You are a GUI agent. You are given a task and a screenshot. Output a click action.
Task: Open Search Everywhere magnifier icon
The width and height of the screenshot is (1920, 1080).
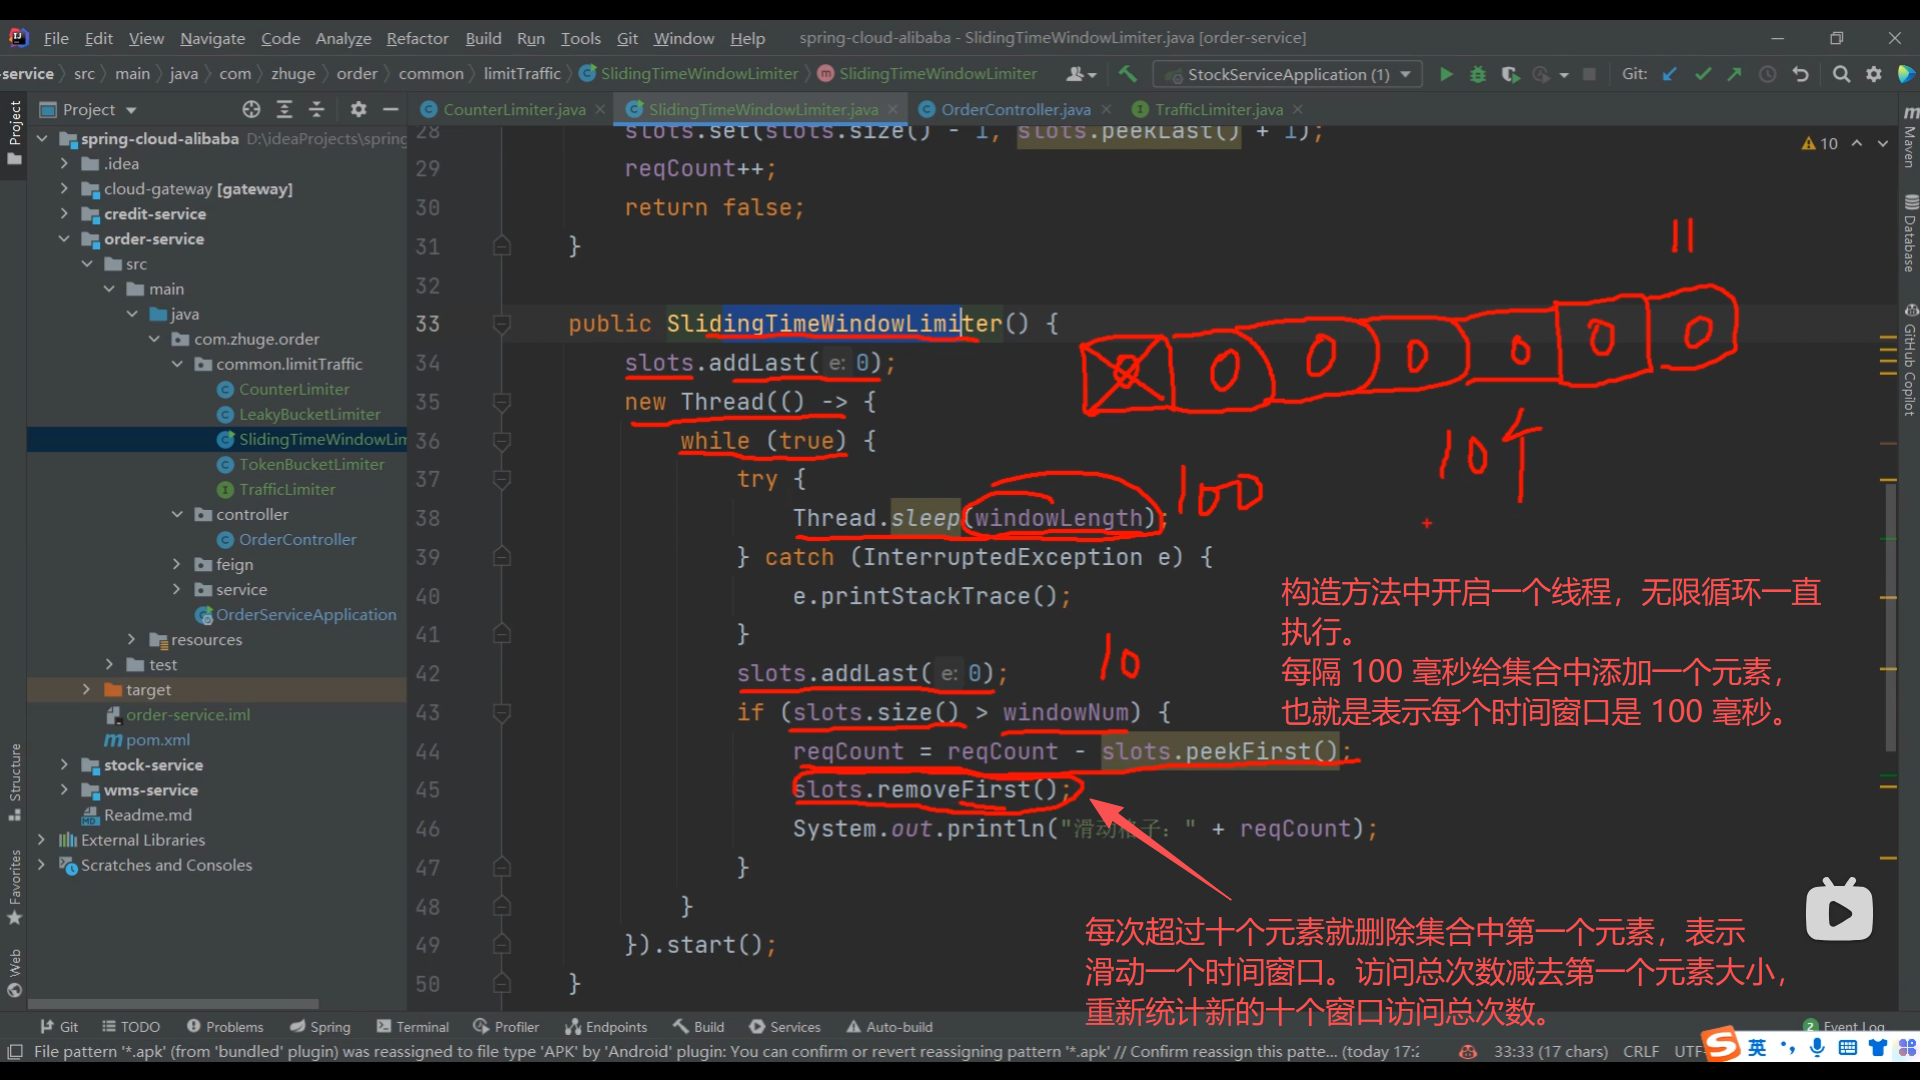point(1840,74)
